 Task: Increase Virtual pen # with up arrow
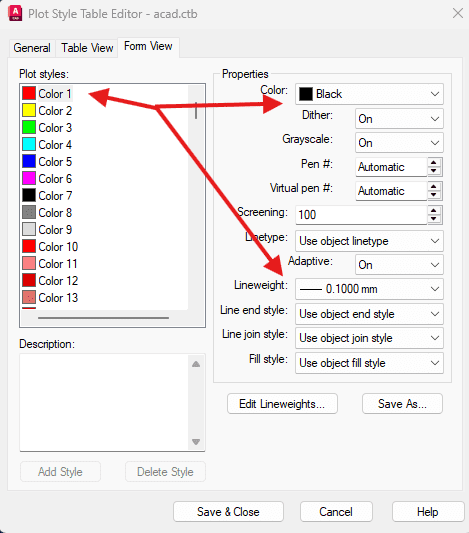point(434,187)
